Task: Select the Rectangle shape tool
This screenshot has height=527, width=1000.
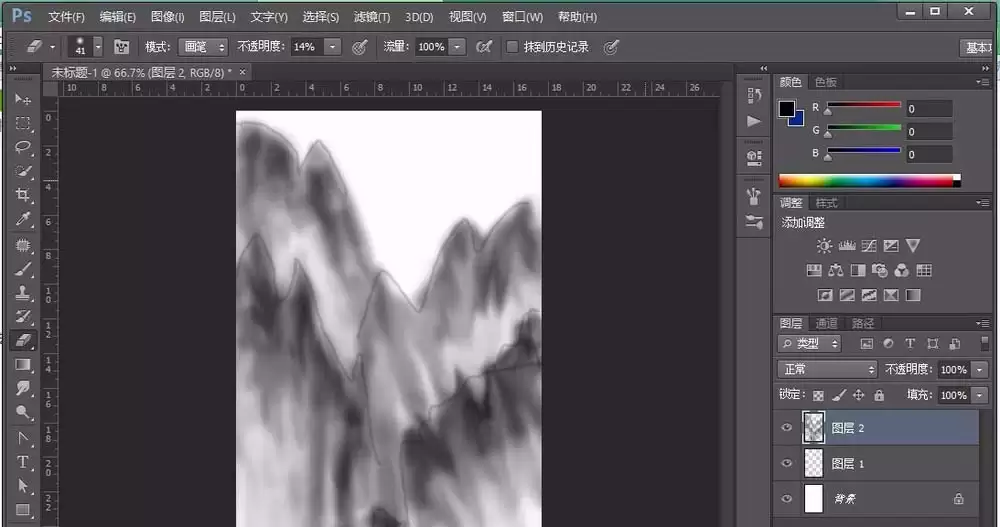Action: 23,510
